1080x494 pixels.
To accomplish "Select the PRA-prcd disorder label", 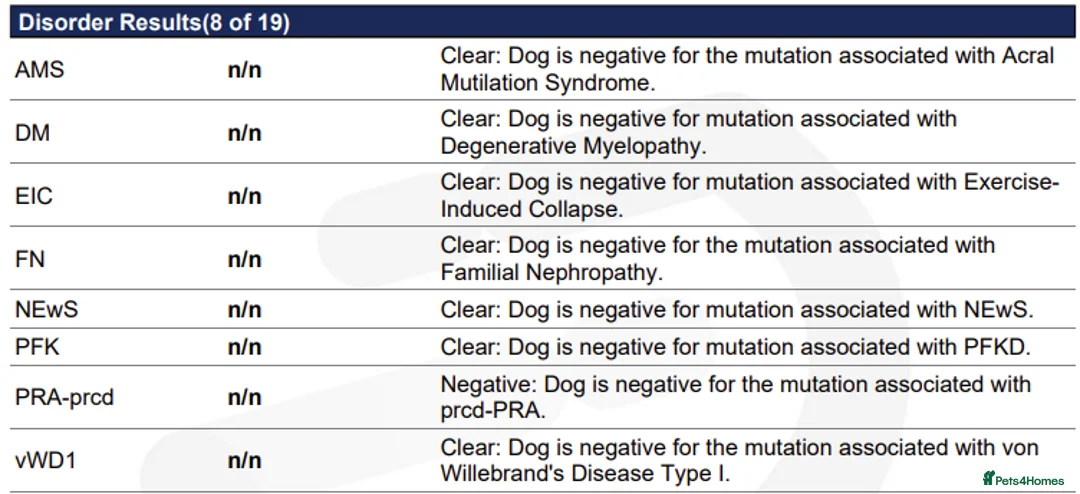I will (65, 397).
